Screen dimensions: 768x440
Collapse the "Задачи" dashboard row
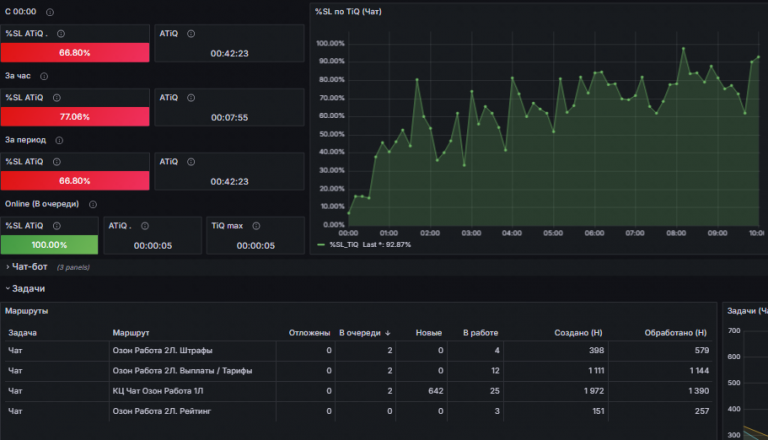click(27, 288)
